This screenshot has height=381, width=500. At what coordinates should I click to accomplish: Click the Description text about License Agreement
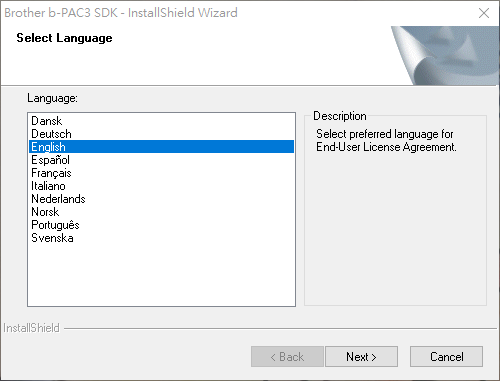pyautogui.click(x=386, y=140)
